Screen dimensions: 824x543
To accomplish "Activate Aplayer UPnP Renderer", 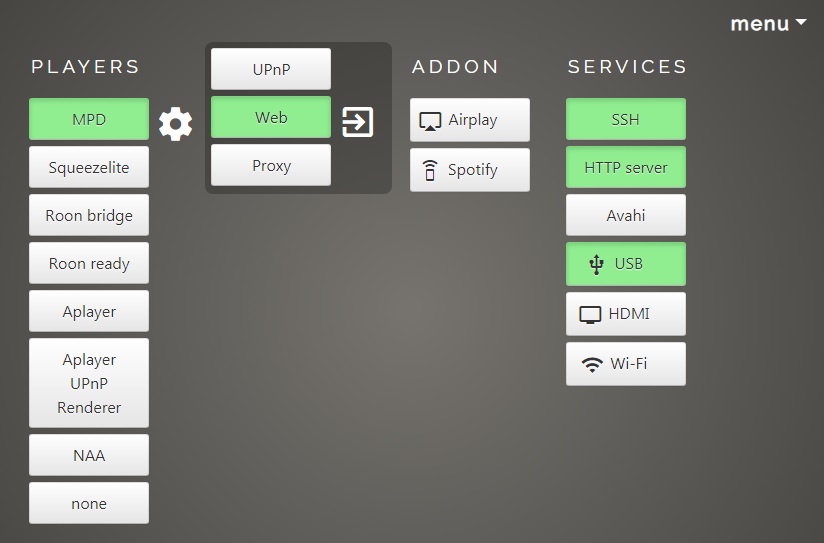I will coord(89,383).
